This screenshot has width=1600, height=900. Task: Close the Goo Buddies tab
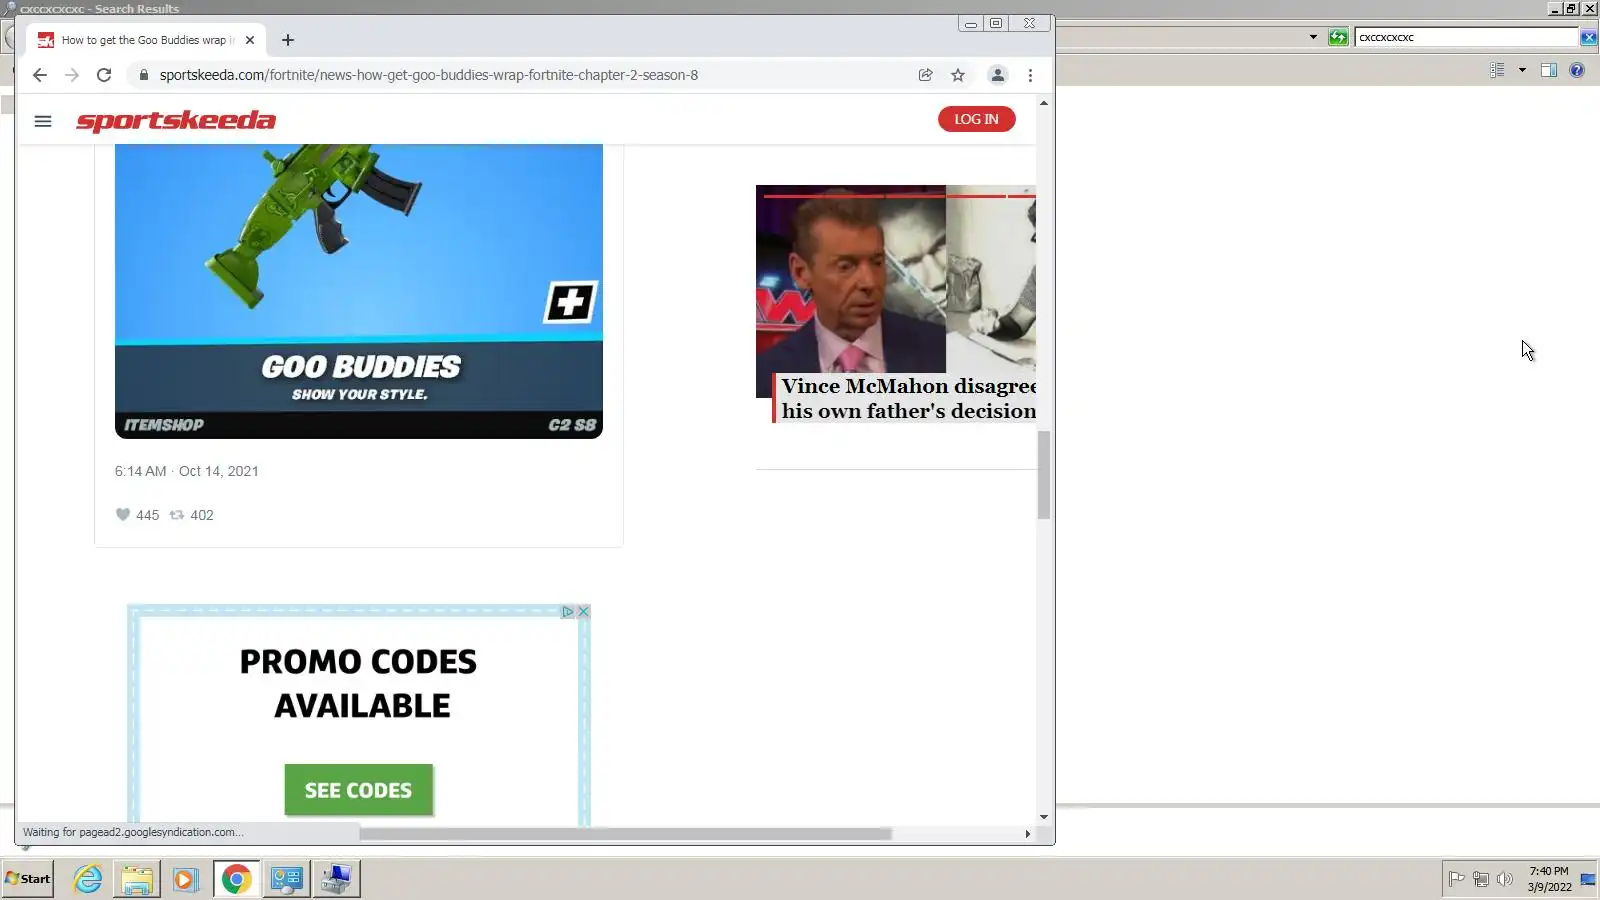click(250, 40)
